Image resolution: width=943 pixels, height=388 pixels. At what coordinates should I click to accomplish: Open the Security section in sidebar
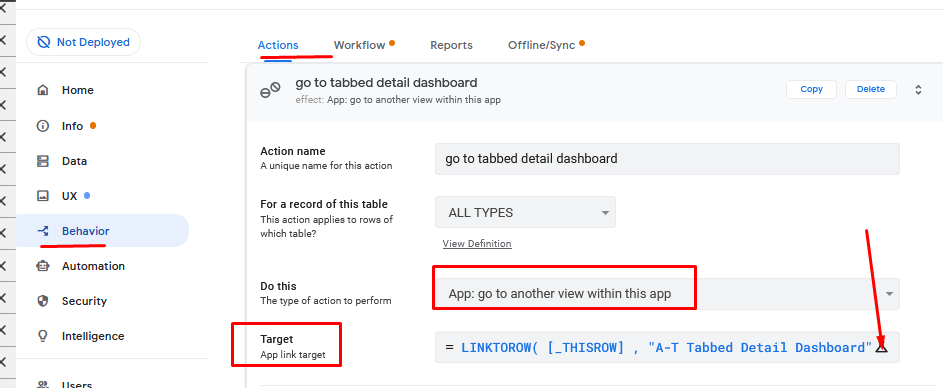(x=84, y=301)
